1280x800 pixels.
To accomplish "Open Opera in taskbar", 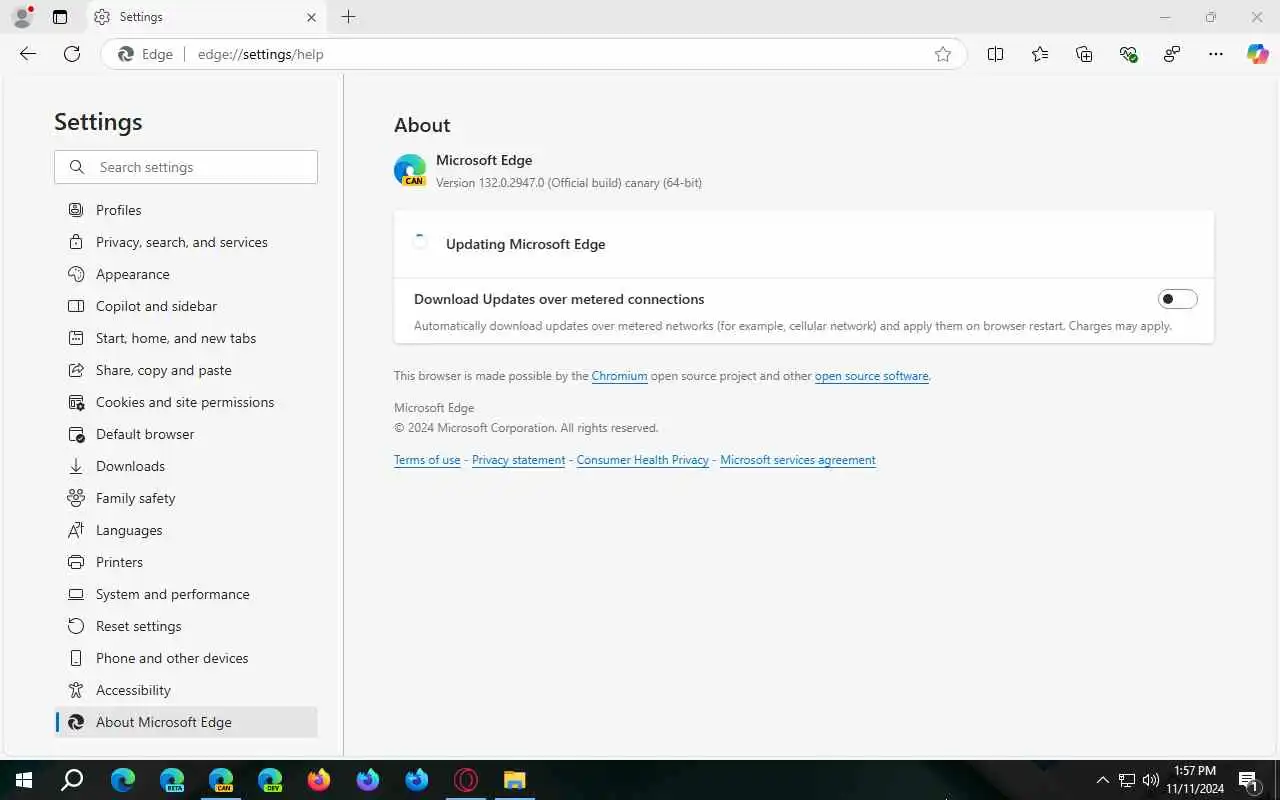I will pos(466,780).
